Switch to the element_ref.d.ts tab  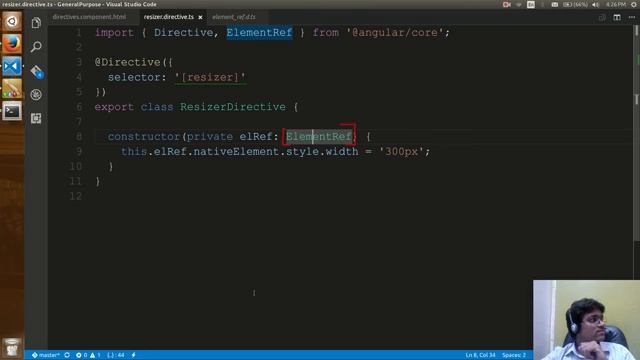coord(234,17)
